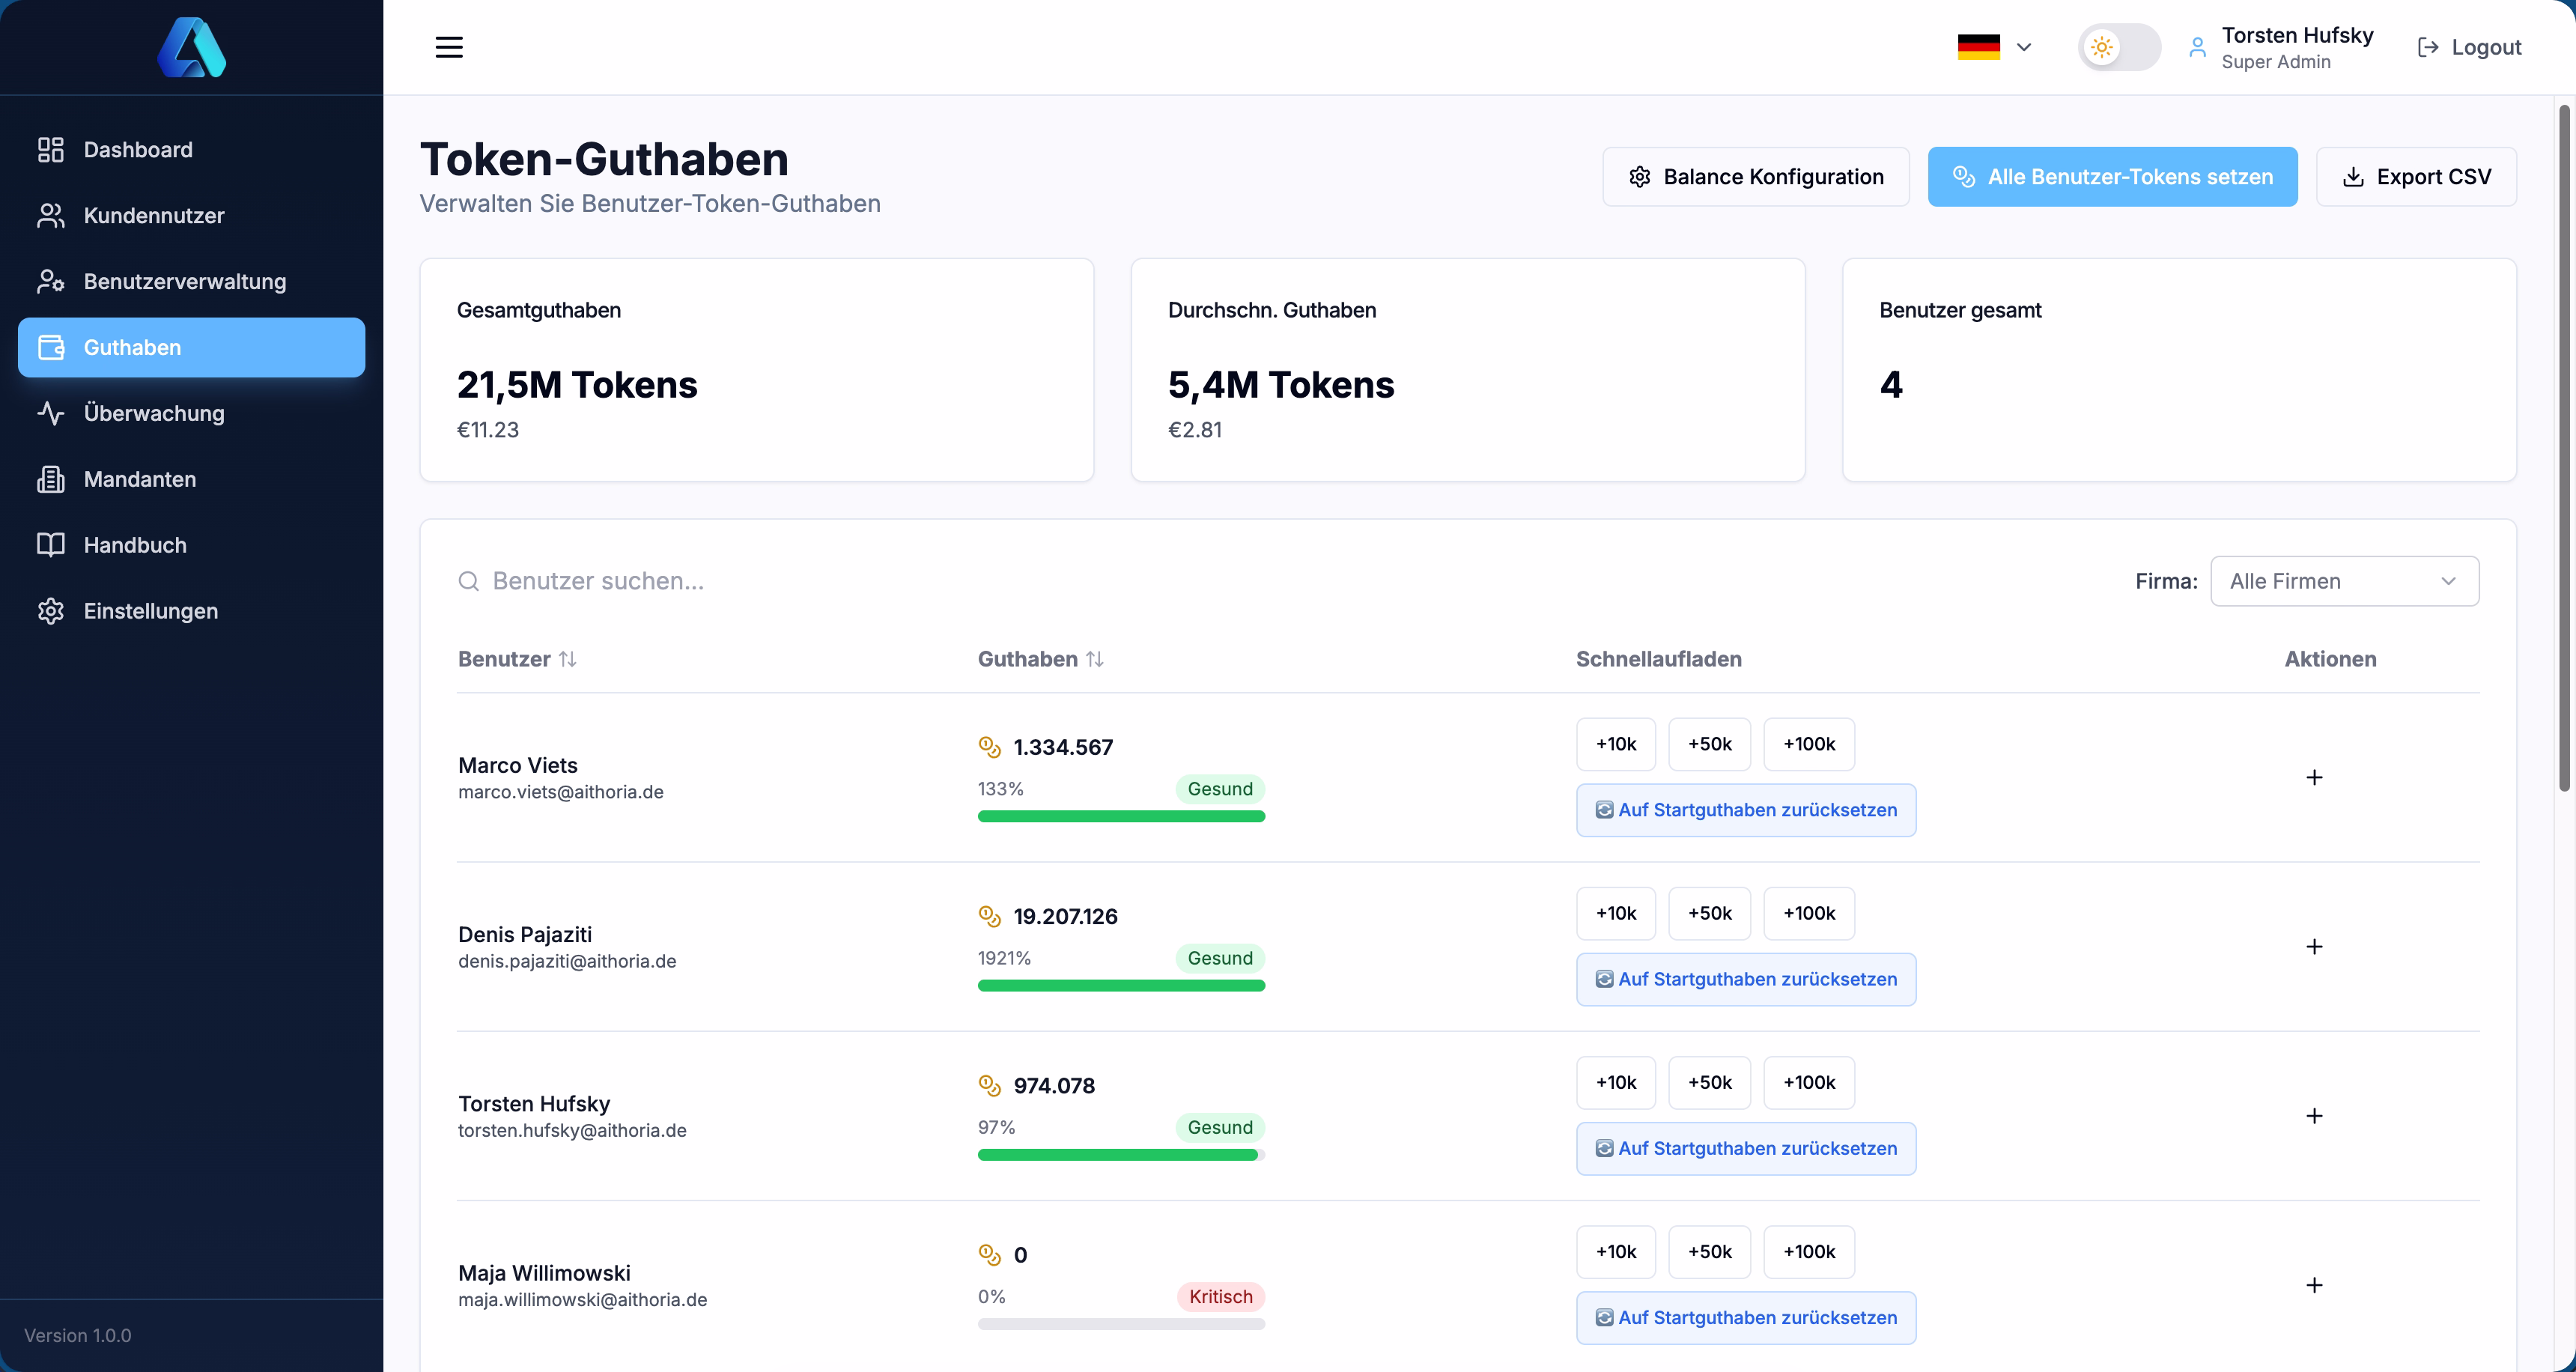Screen dimensions: 2576x1372
Task: Click the Kundennutzer users icon
Action: pos(51,215)
